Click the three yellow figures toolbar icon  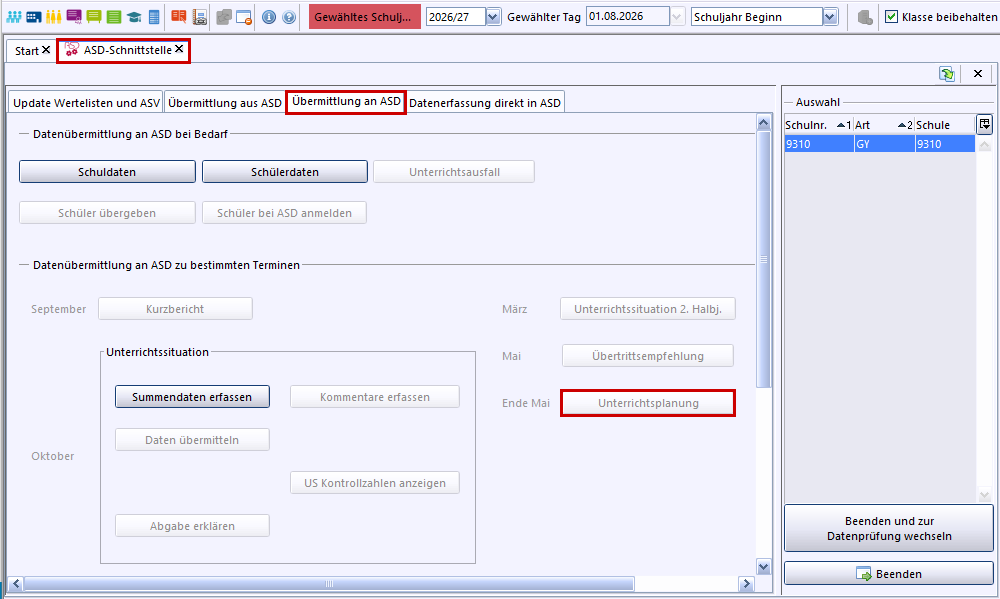(x=54, y=17)
